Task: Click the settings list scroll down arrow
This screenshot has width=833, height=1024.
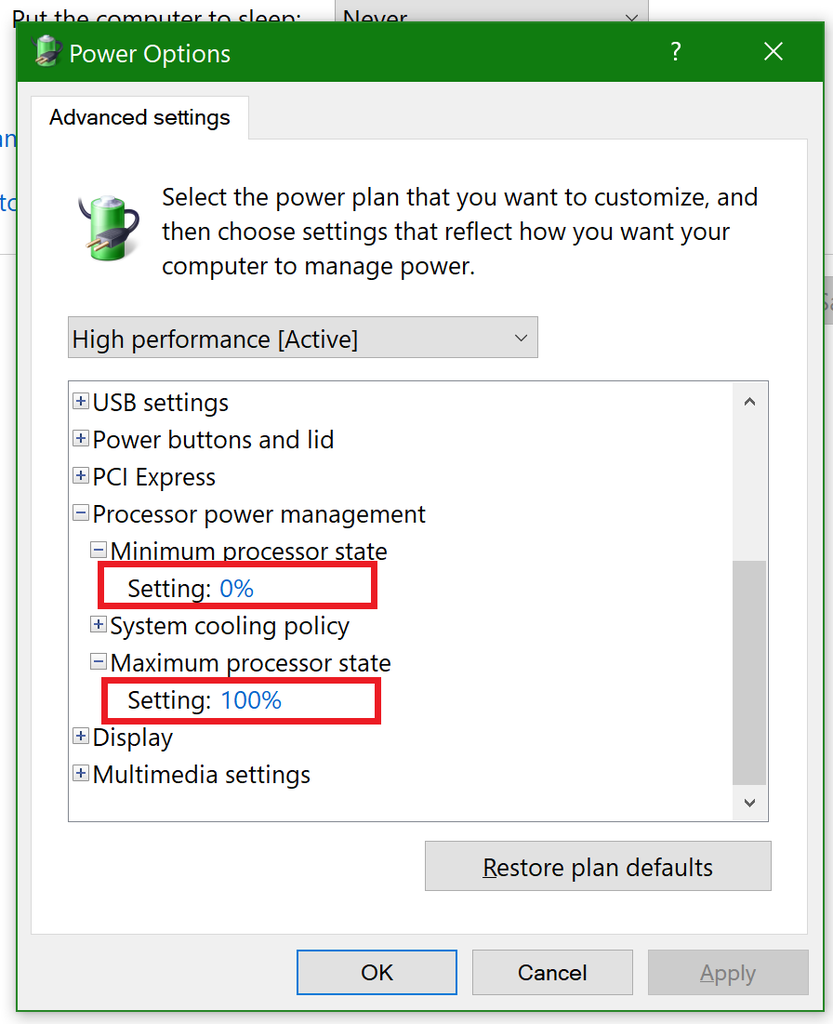Action: (750, 801)
